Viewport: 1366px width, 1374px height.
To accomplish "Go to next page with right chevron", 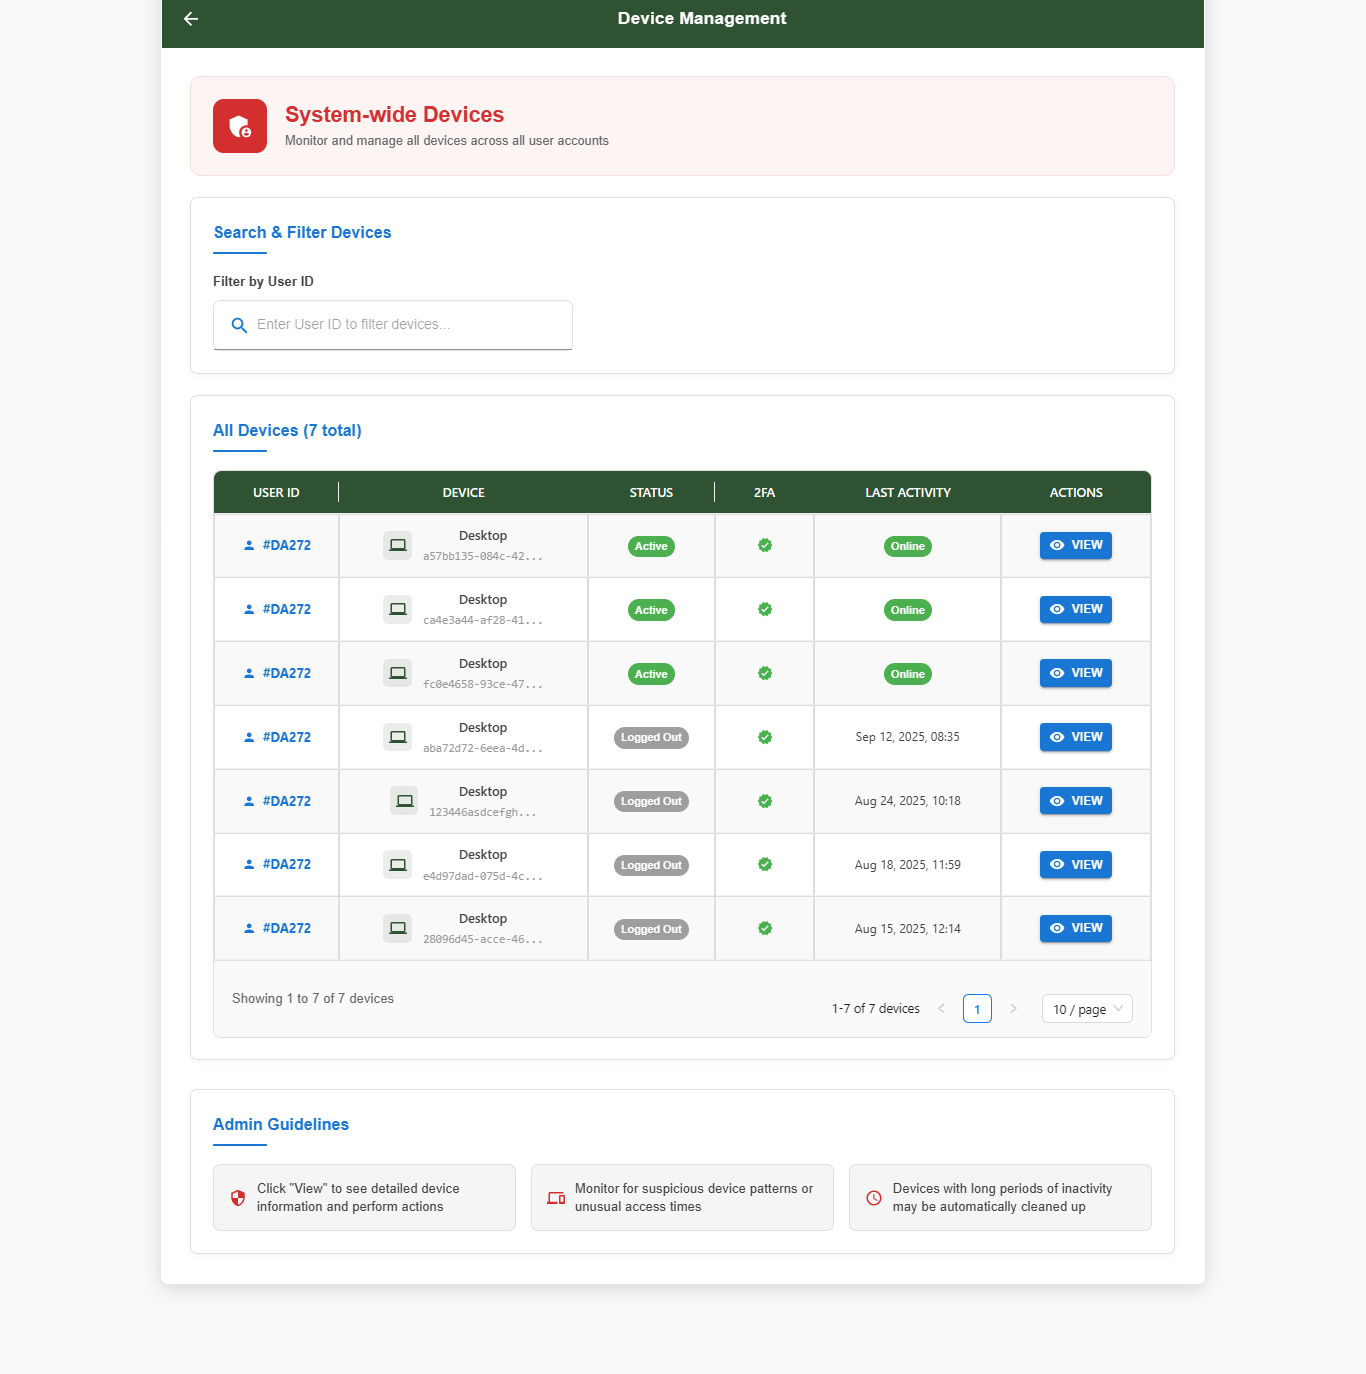I will 1013,1009.
